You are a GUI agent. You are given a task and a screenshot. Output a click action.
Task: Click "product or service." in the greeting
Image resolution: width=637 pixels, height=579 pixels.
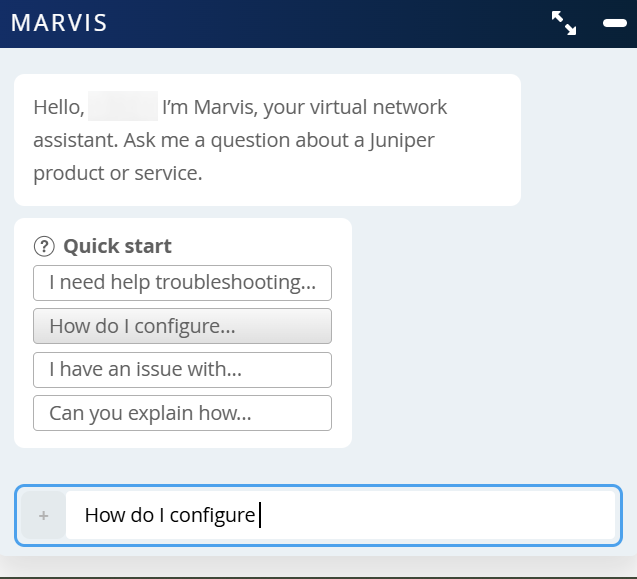pos(117,173)
